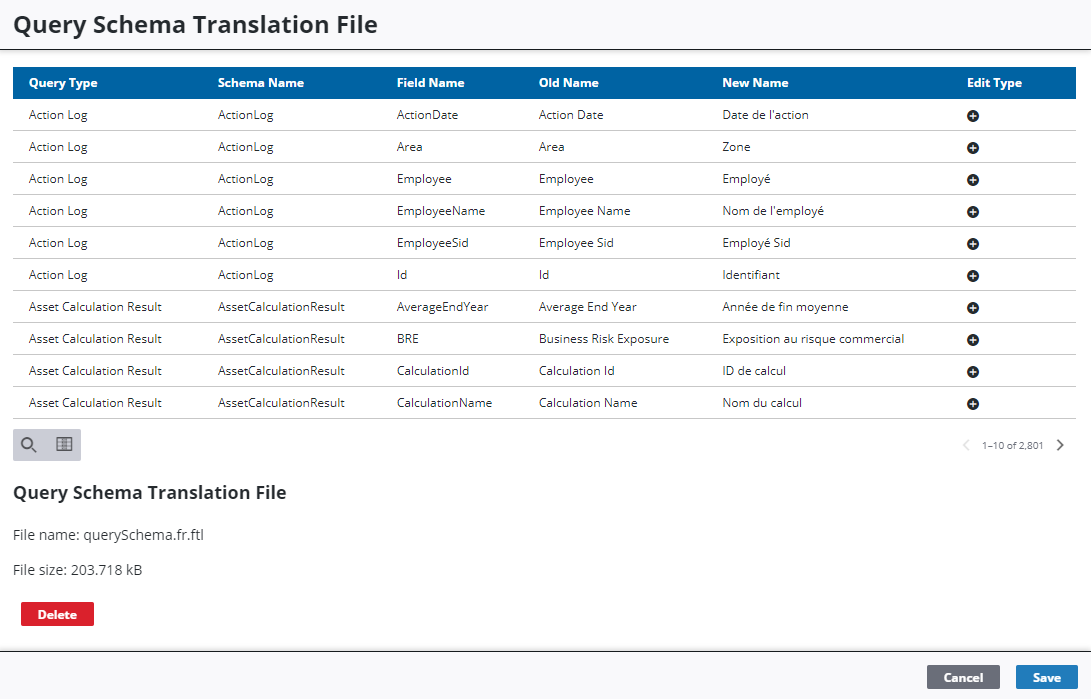The width and height of the screenshot is (1091, 699).
Task: Sort by Schema Name column header
Action: pos(260,83)
